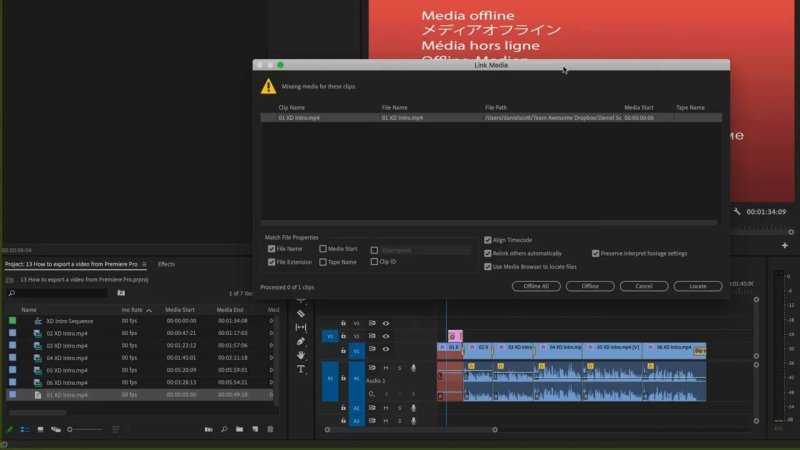The height and width of the screenshot is (450, 800).
Task: Click the sequence icon beside XD Intro Sequence
Action: (38, 321)
